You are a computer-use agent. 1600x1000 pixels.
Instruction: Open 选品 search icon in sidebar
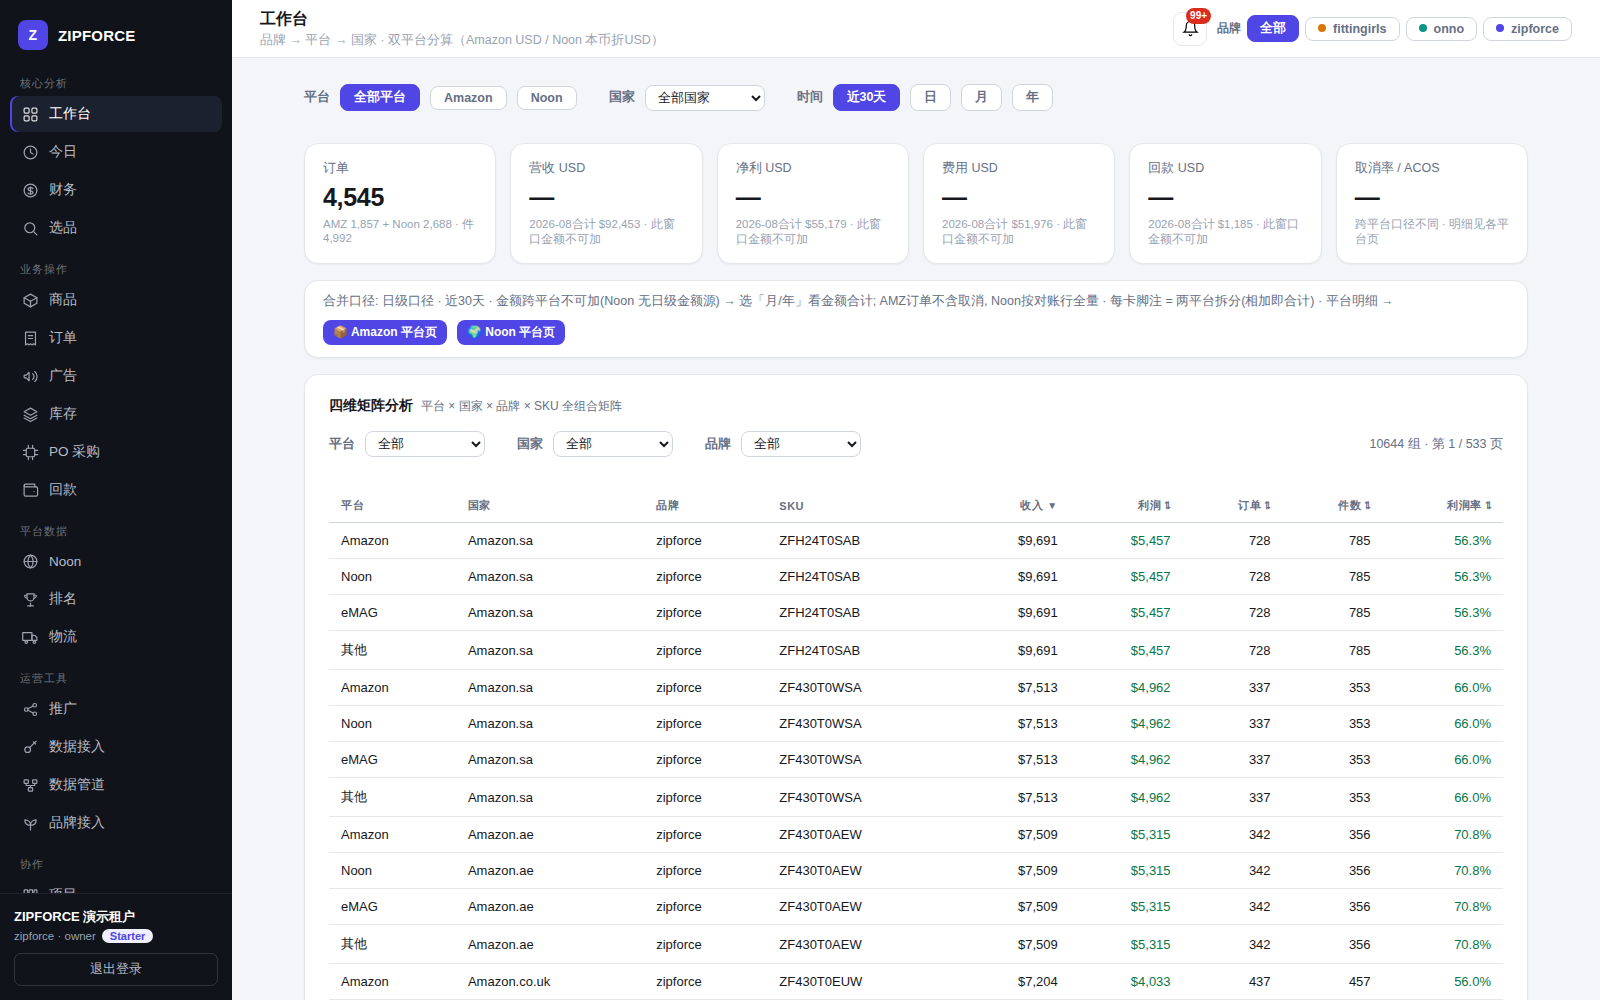(31, 228)
